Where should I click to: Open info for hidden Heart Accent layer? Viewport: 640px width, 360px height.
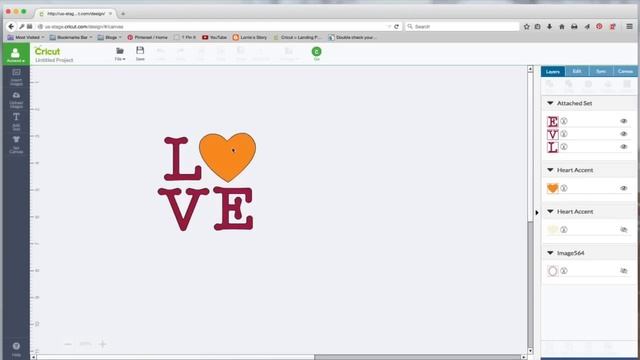click(564, 230)
